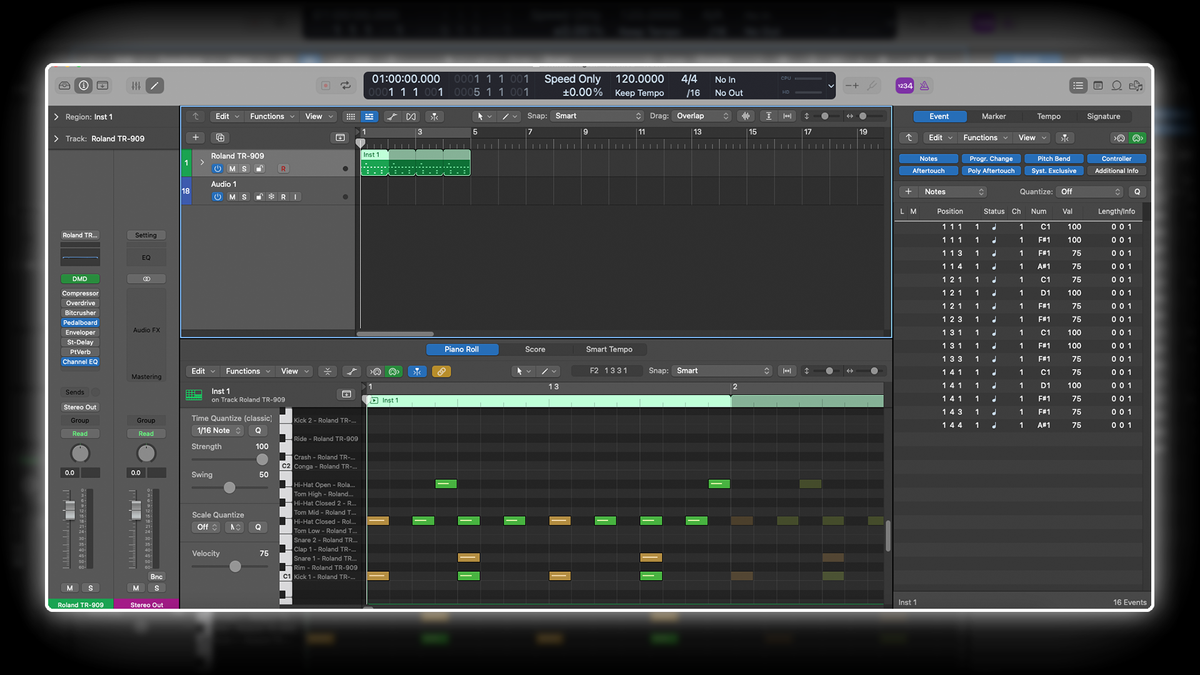Open the Channel EQ plug-in slot
This screenshot has width=1200, height=675.
[80, 361]
